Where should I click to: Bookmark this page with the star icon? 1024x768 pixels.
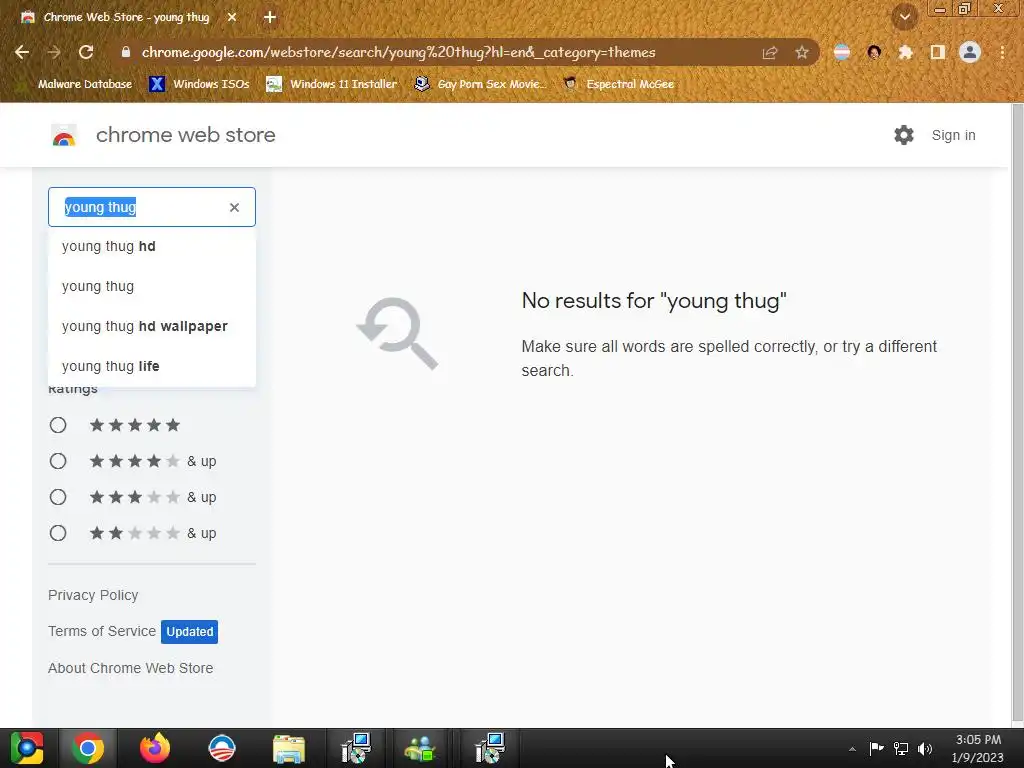802,52
